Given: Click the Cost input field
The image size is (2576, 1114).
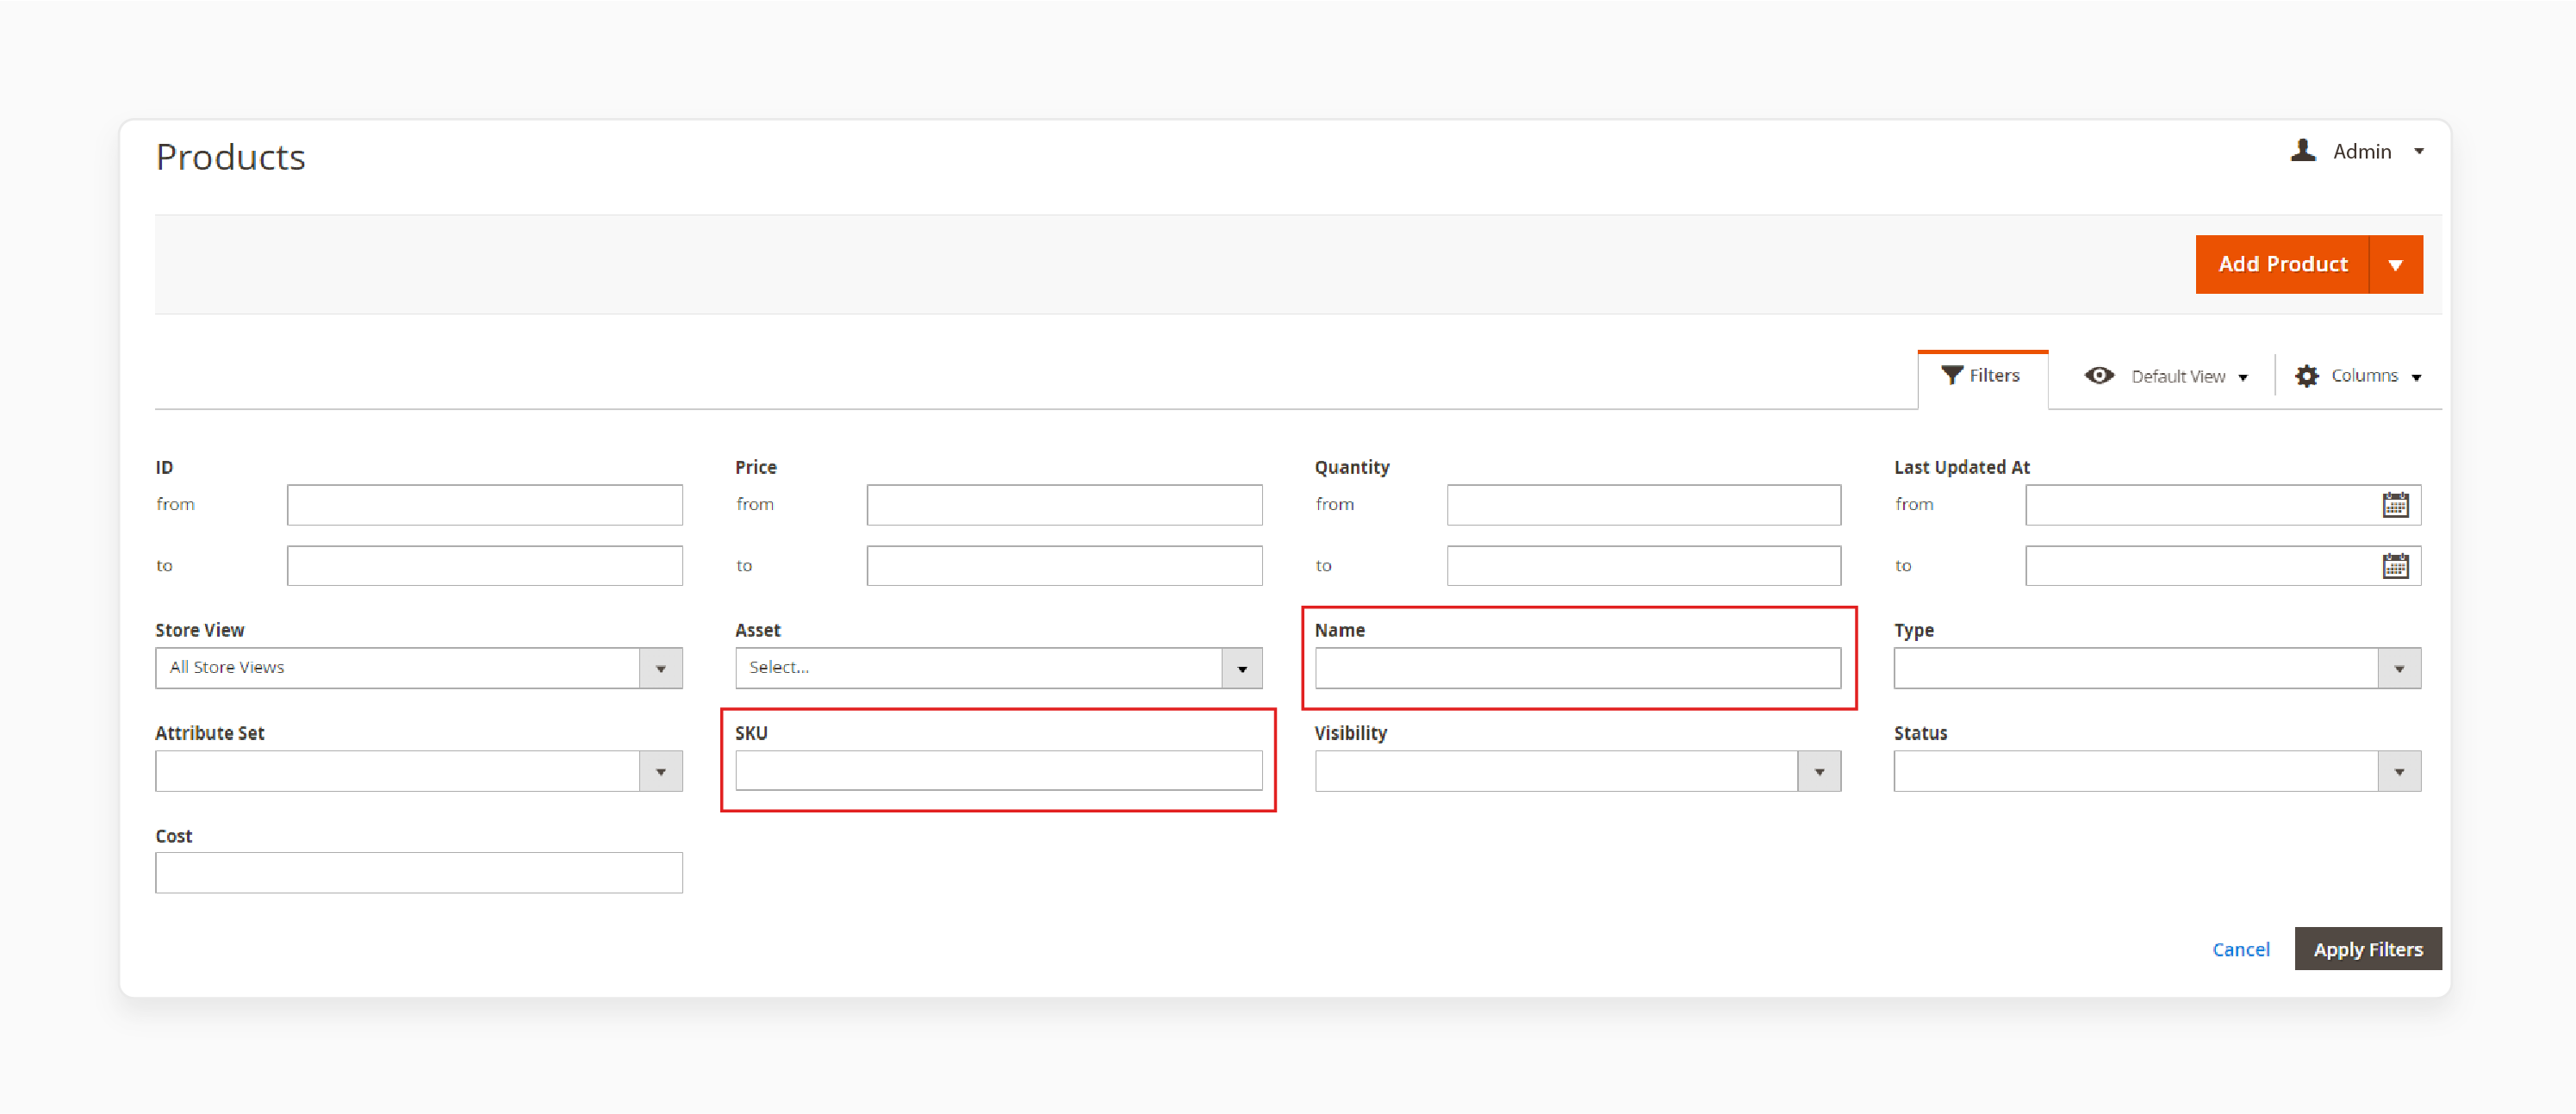Looking at the screenshot, I should click(419, 873).
